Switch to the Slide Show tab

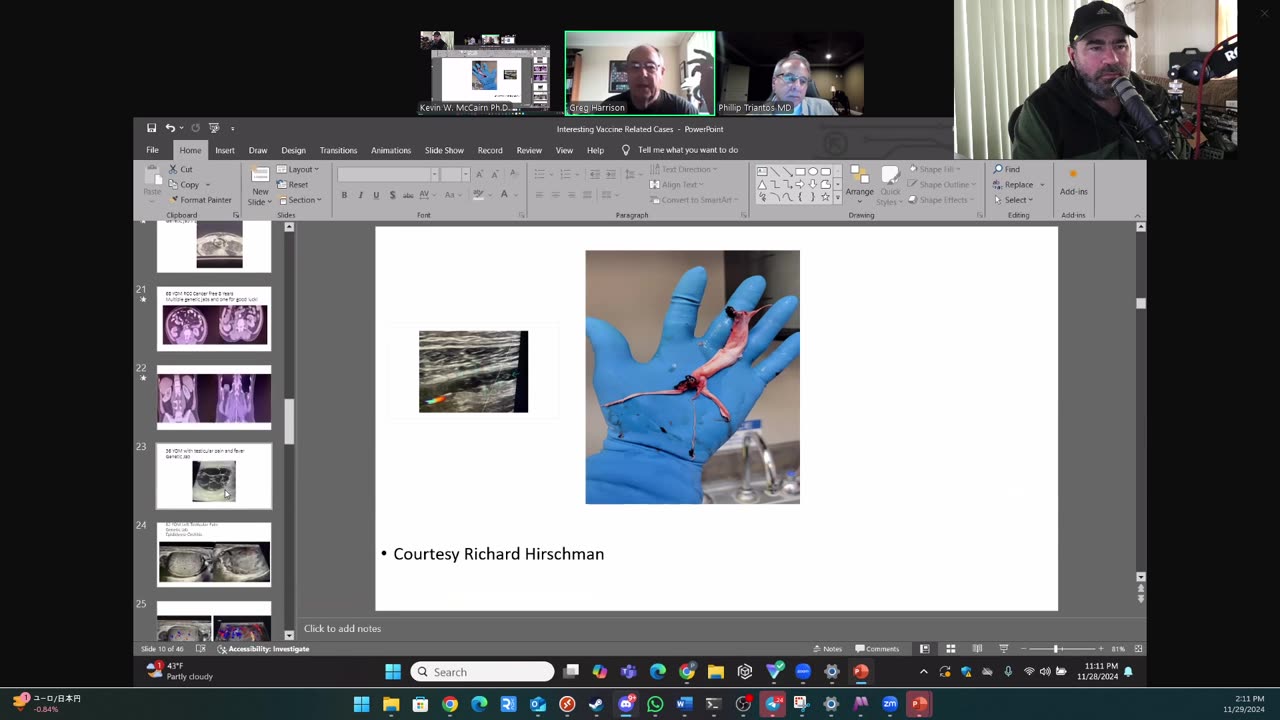[x=444, y=150]
